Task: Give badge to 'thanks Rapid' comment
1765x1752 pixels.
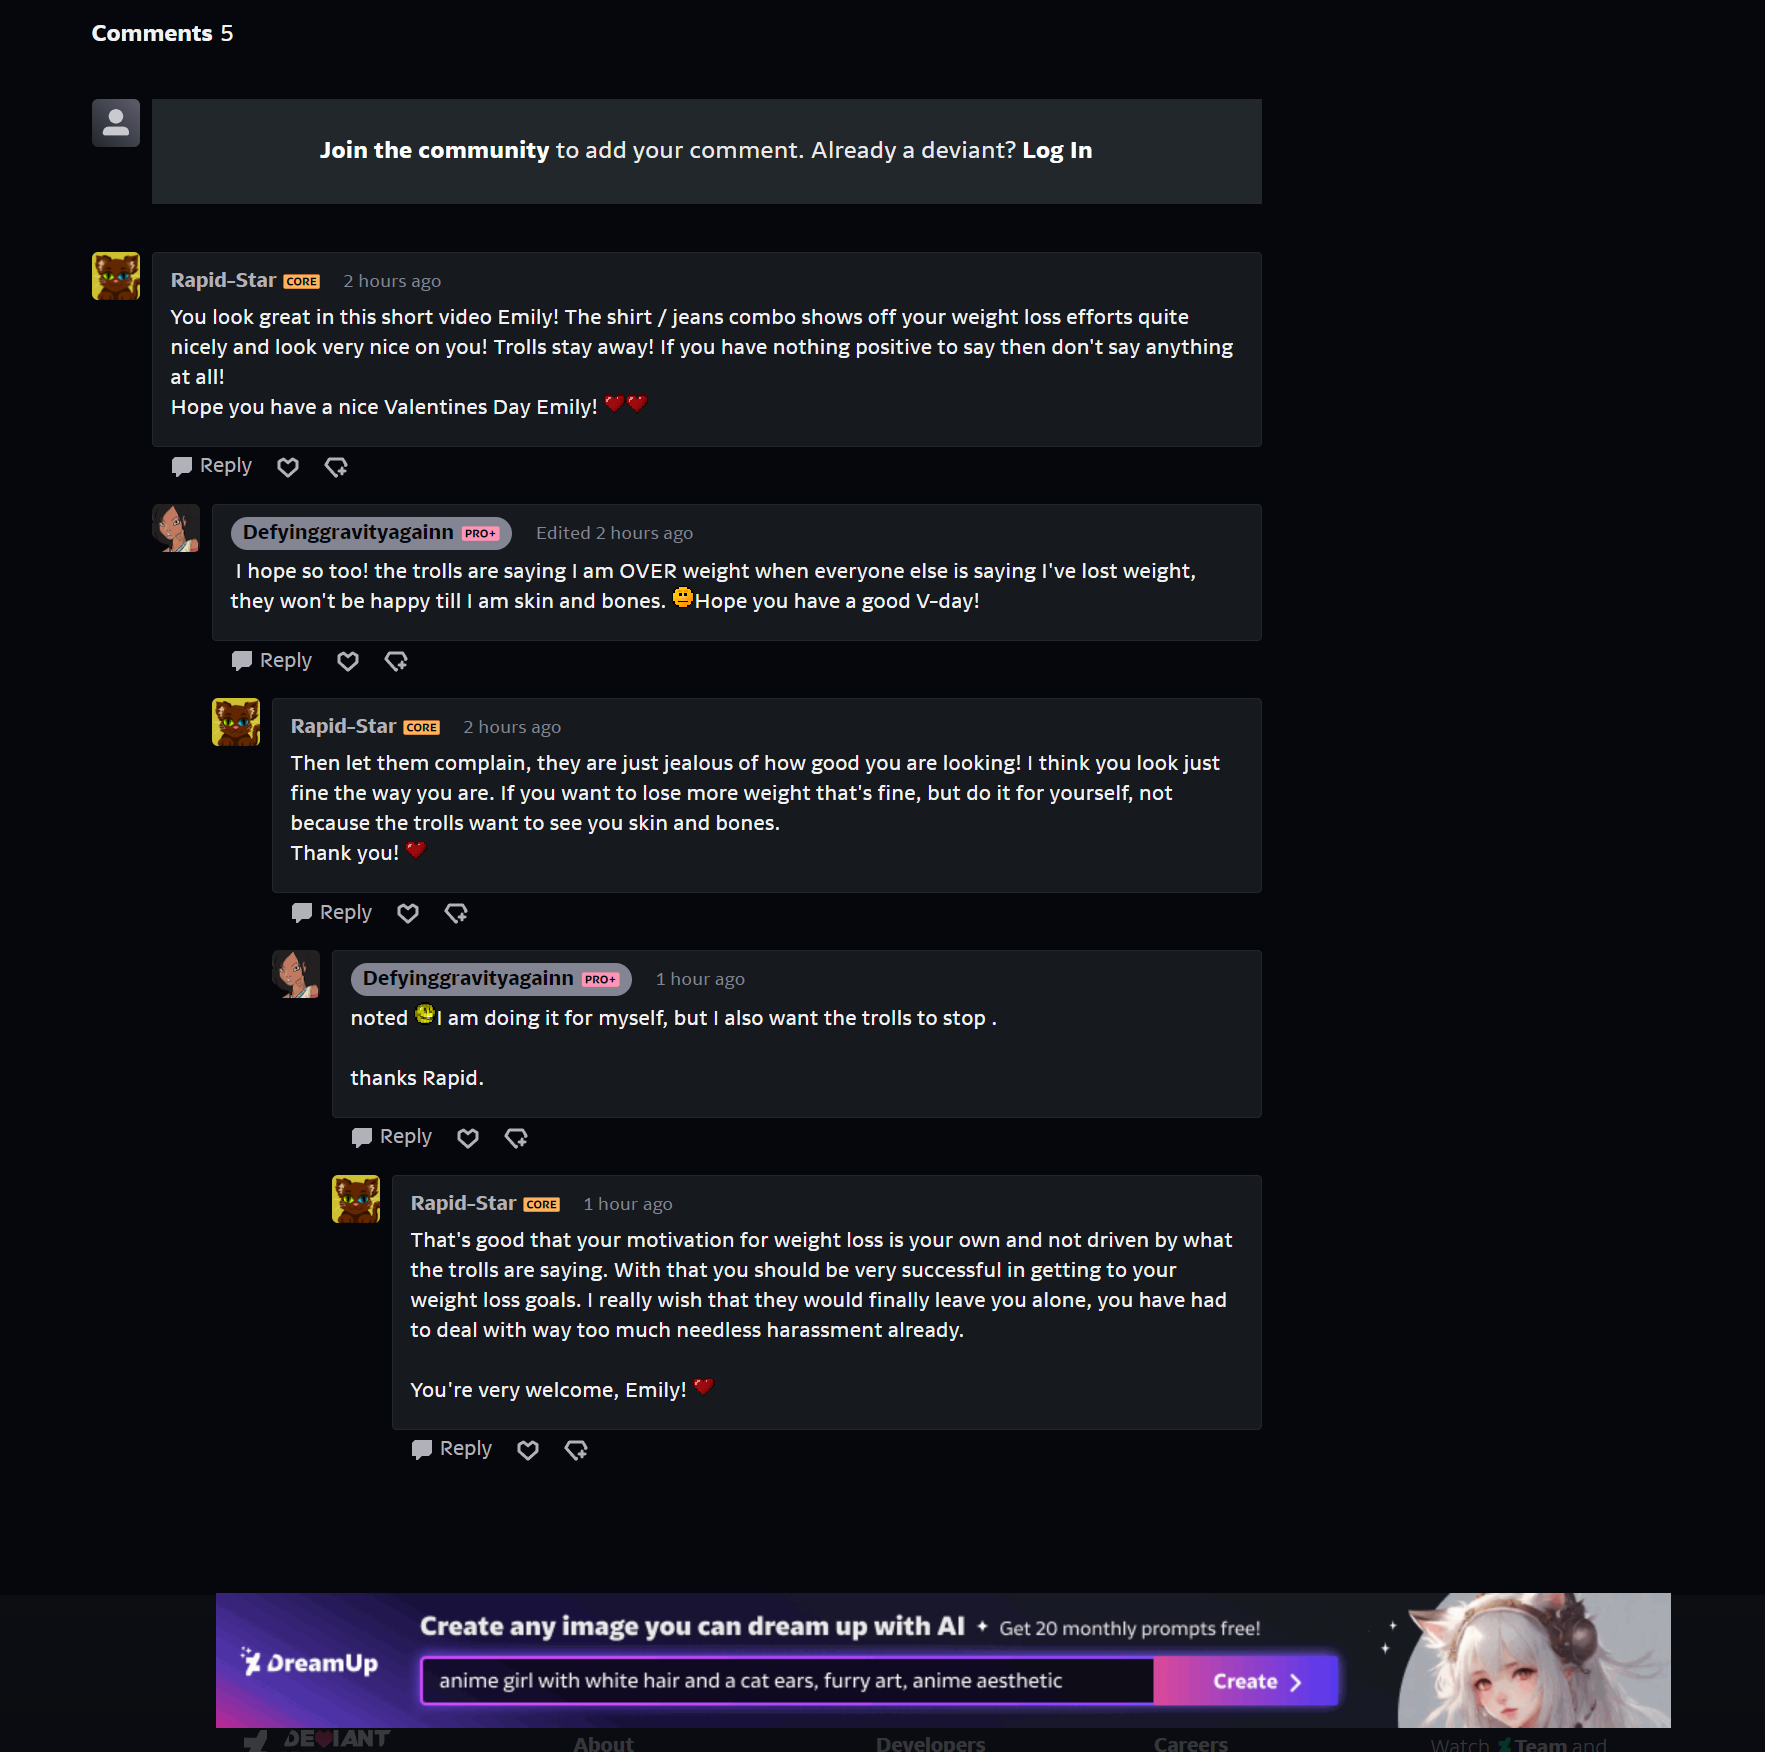Action: (x=516, y=1138)
